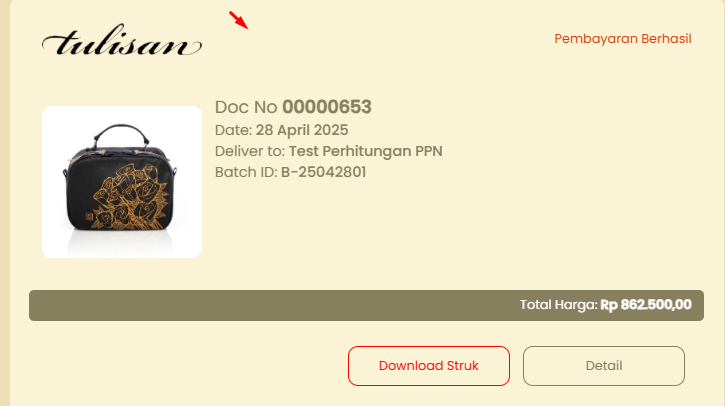Click the darker strip at left page edge

click(x=5, y=203)
